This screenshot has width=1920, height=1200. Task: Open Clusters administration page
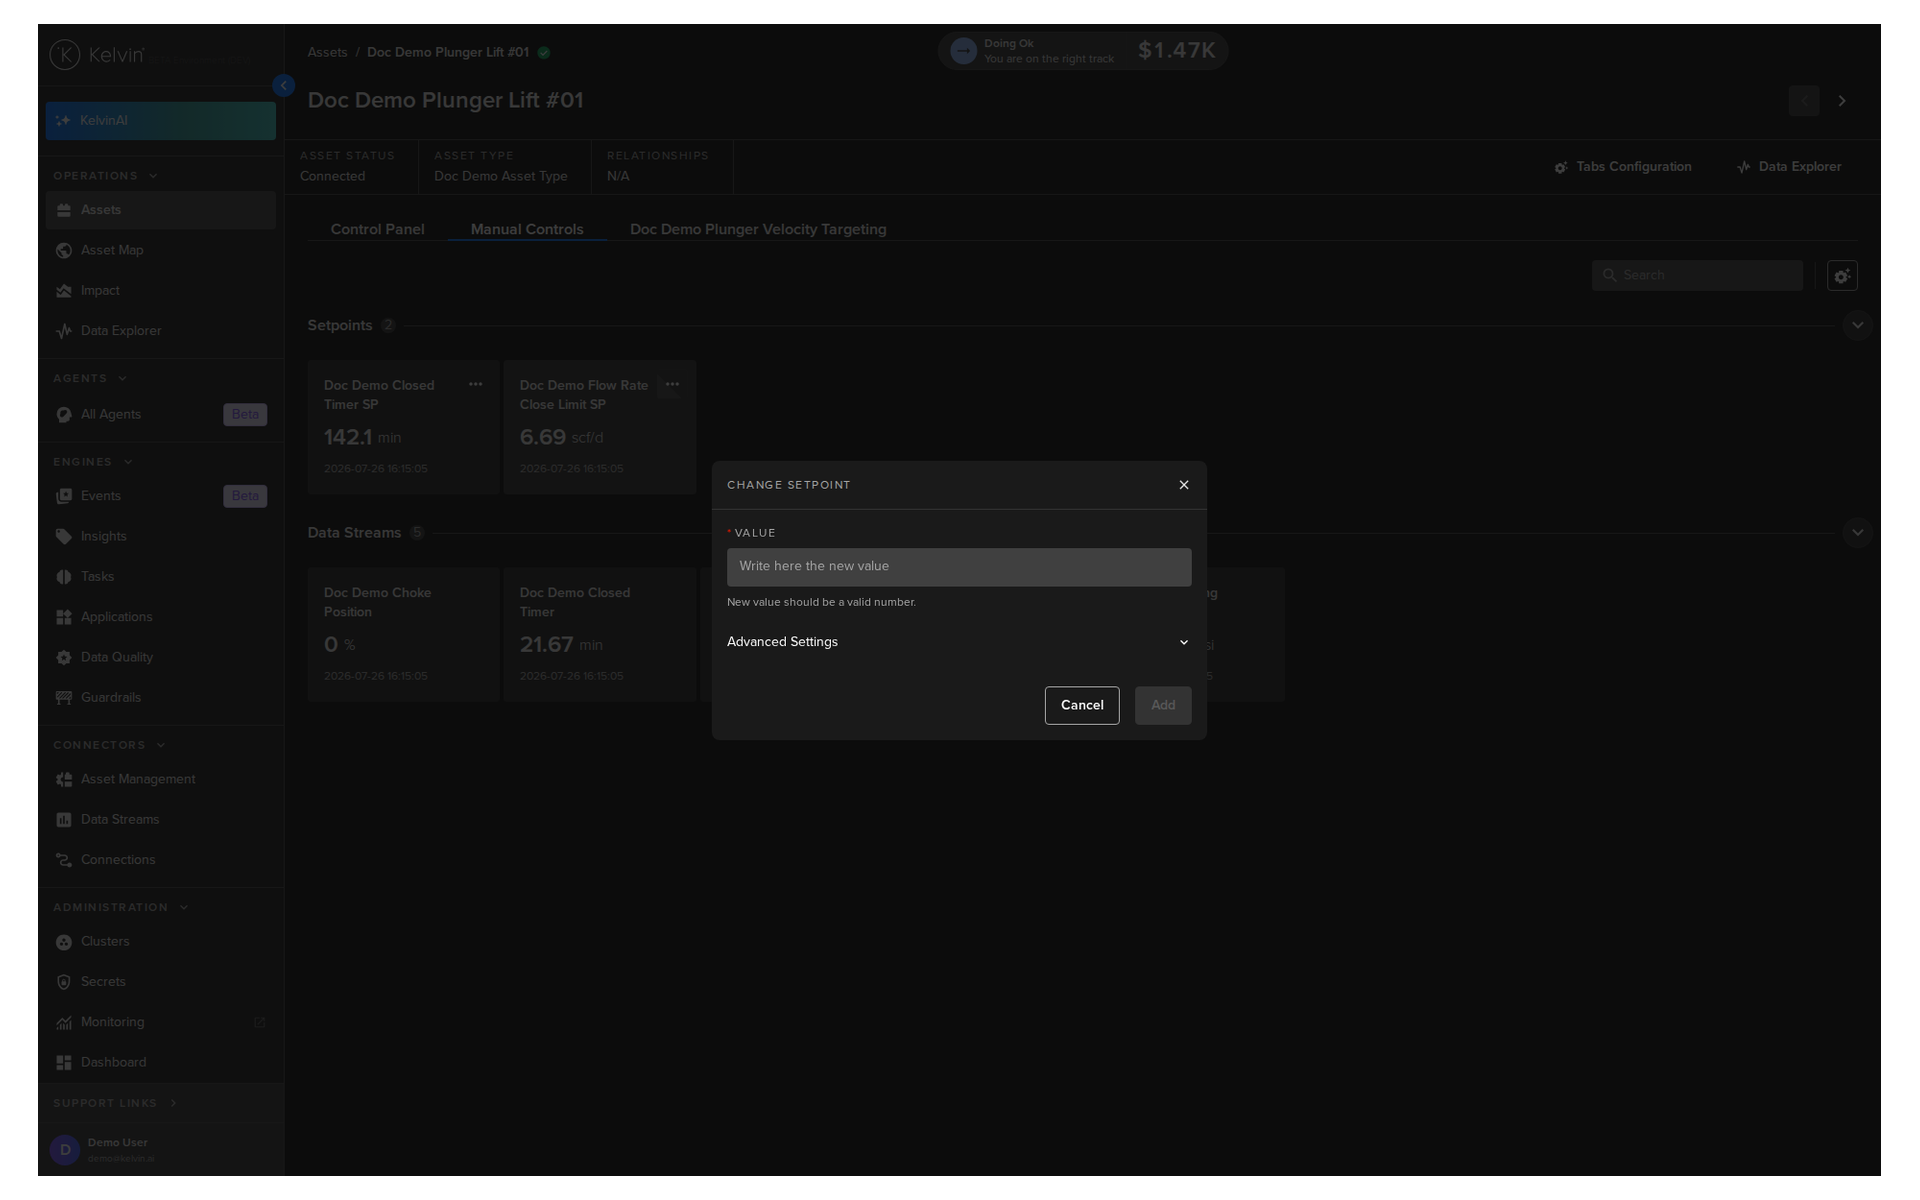pyautogui.click(x=160, y=942)
